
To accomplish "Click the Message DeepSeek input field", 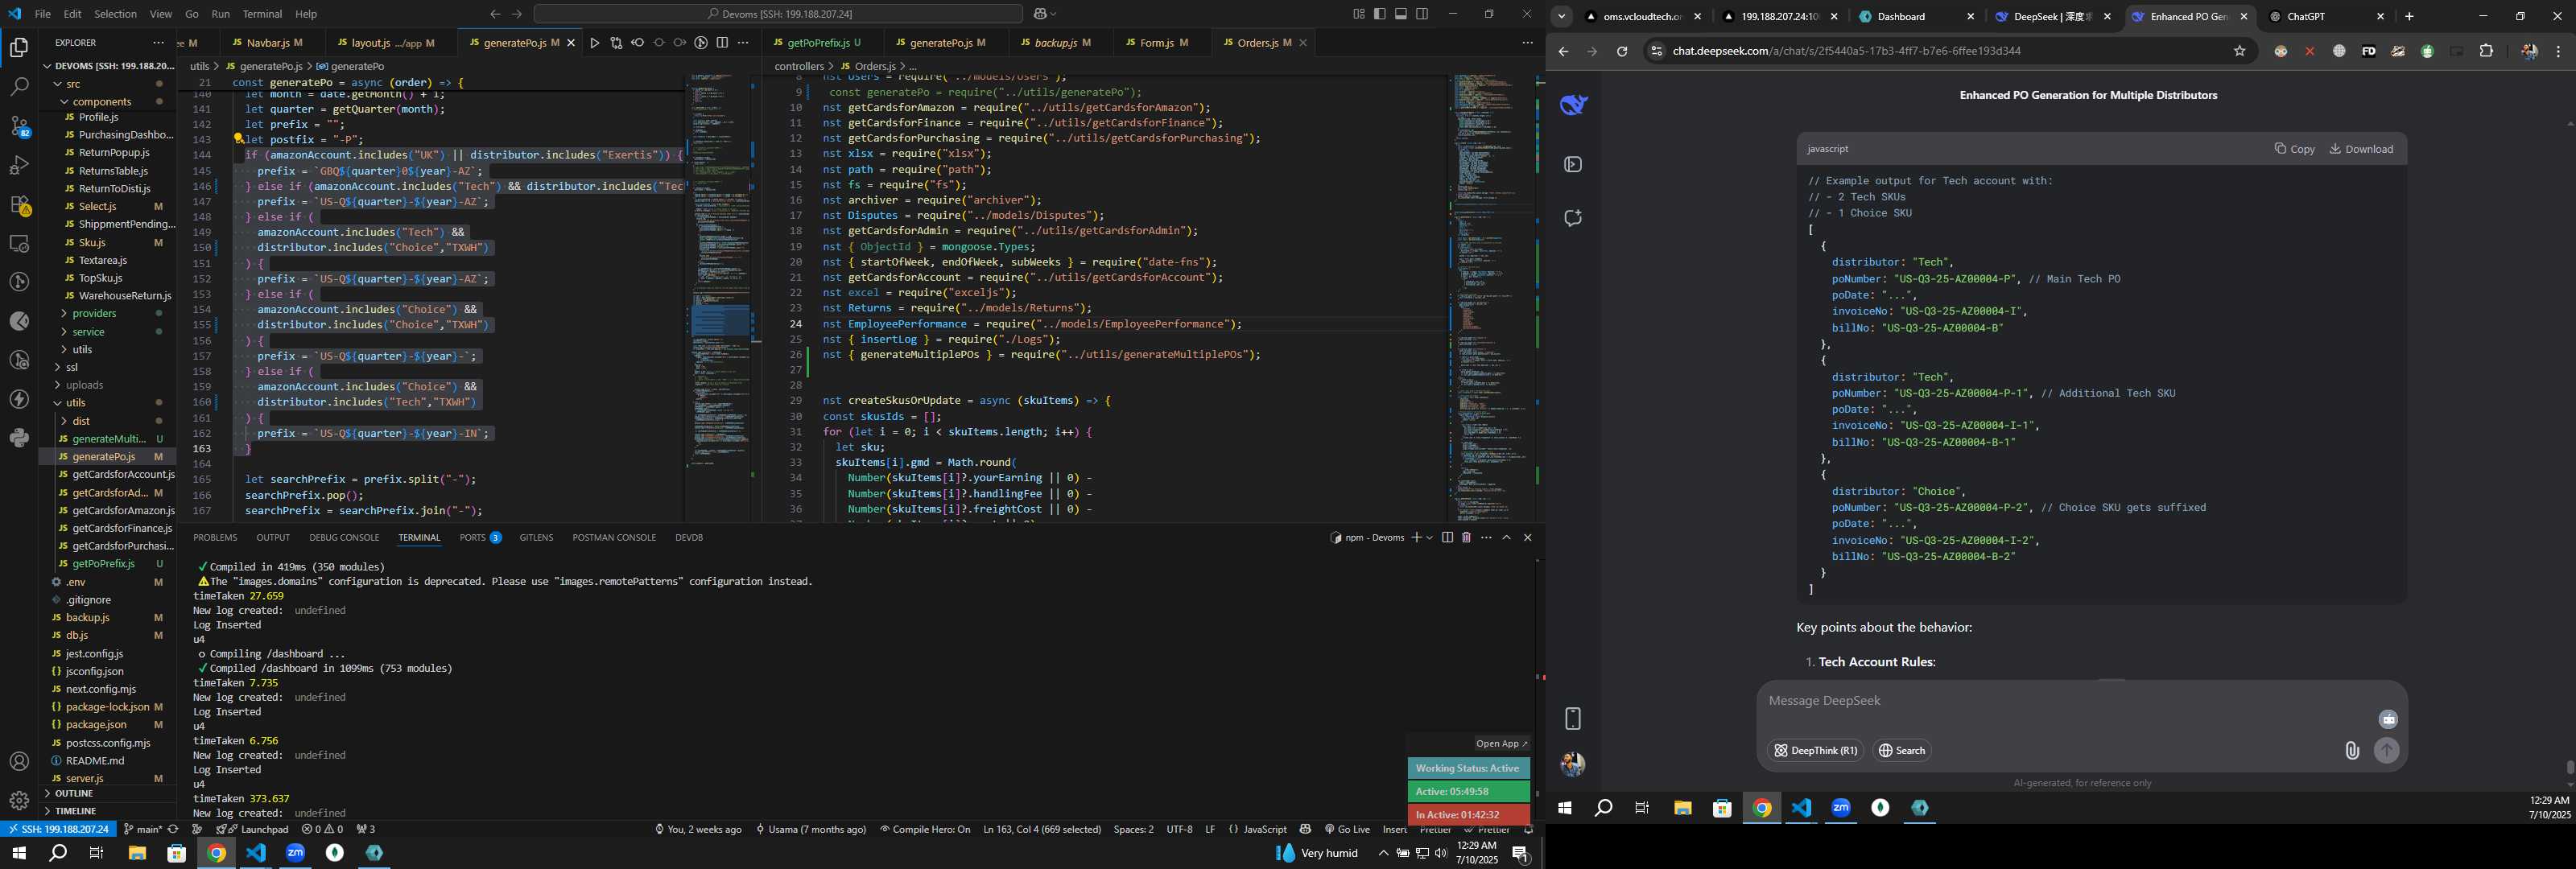I will [2069, 701].
